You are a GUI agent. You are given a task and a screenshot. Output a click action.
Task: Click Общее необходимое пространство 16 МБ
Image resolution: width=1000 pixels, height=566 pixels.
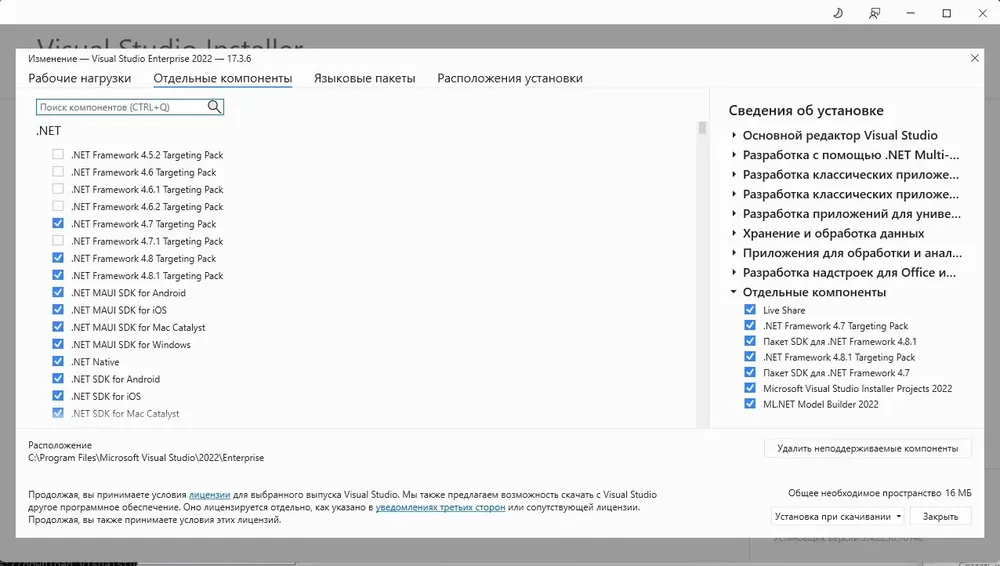pyautogui.click(x=879, y=493)
